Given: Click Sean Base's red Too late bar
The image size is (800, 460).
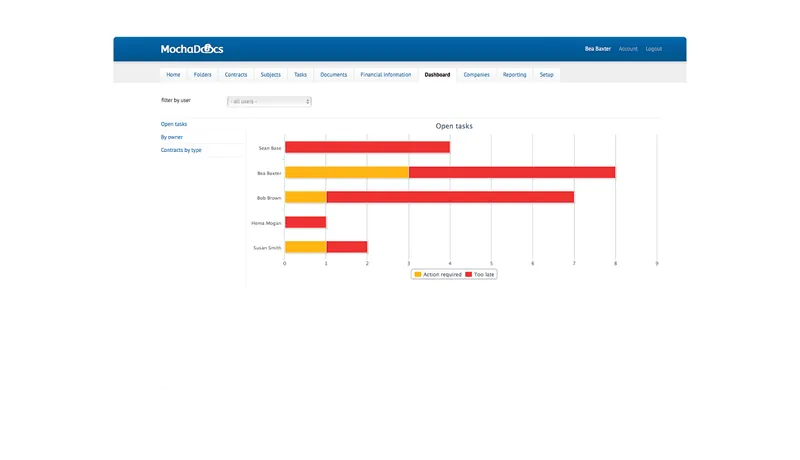Looking at the screenshot, I should [x=367, y=147].
